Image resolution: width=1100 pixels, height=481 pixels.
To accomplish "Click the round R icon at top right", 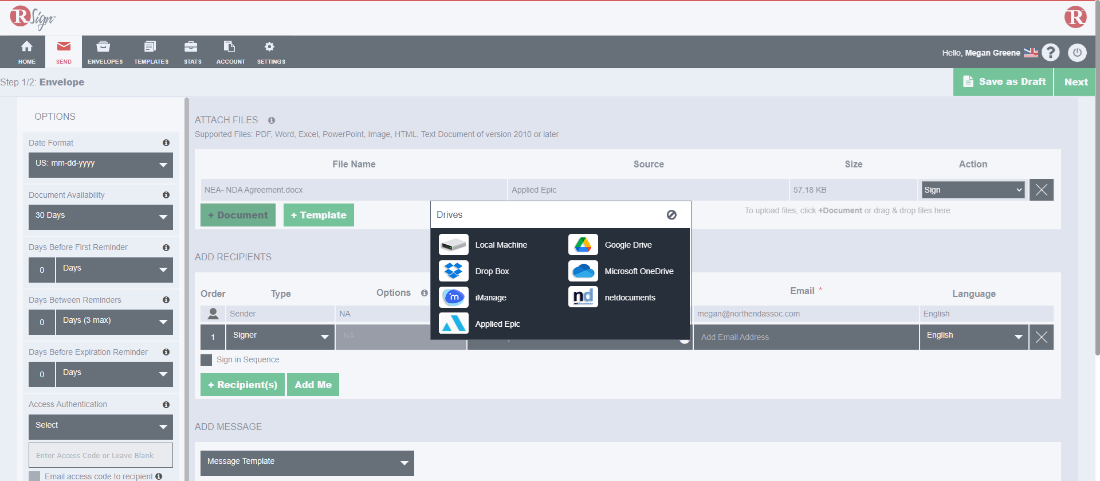I will coord(1075,17).
